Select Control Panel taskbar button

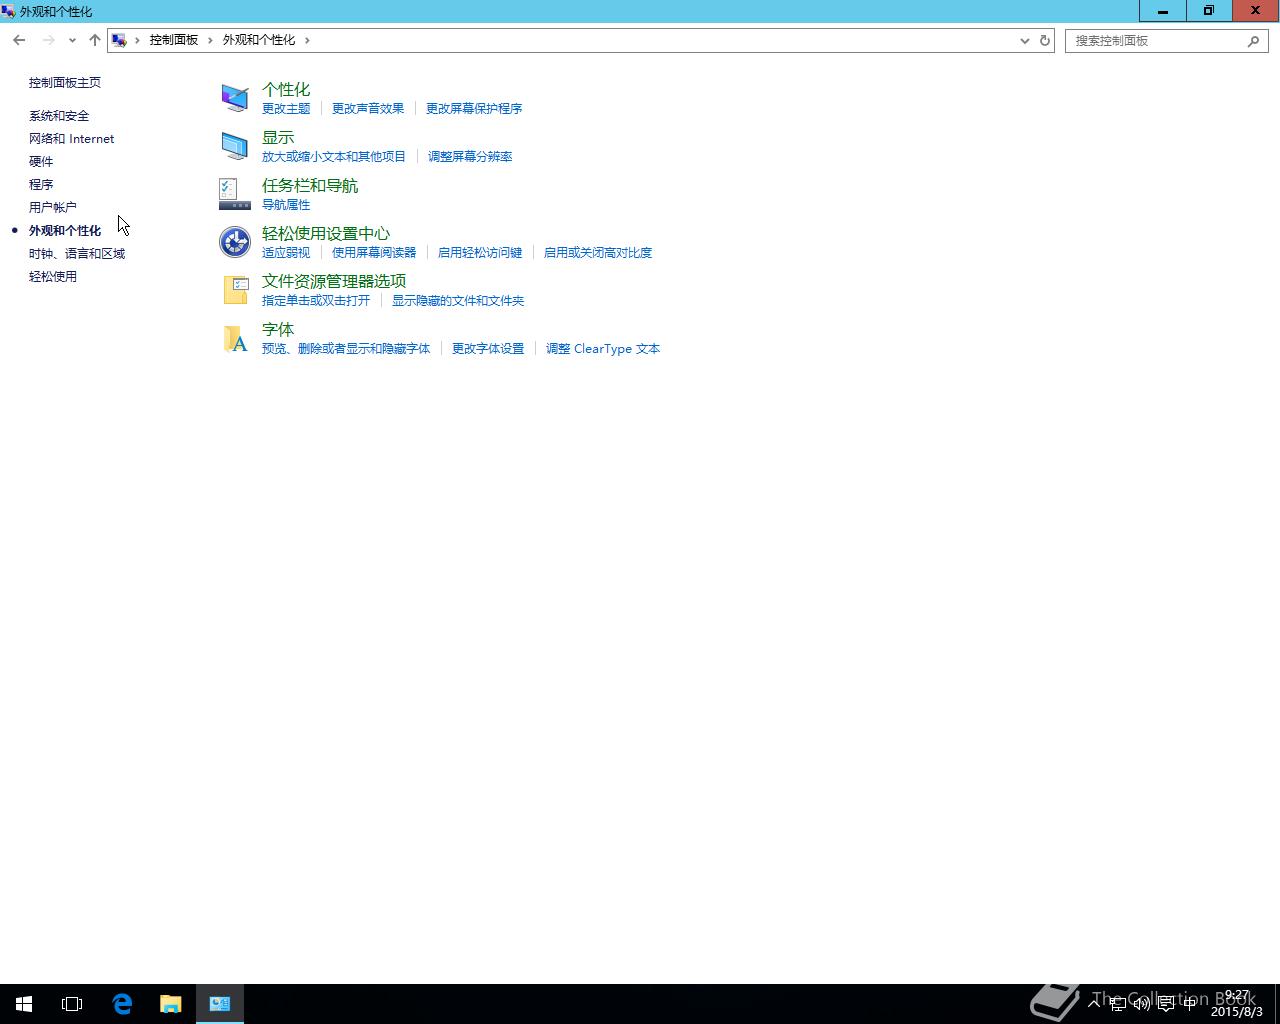tap(220, 1004)
